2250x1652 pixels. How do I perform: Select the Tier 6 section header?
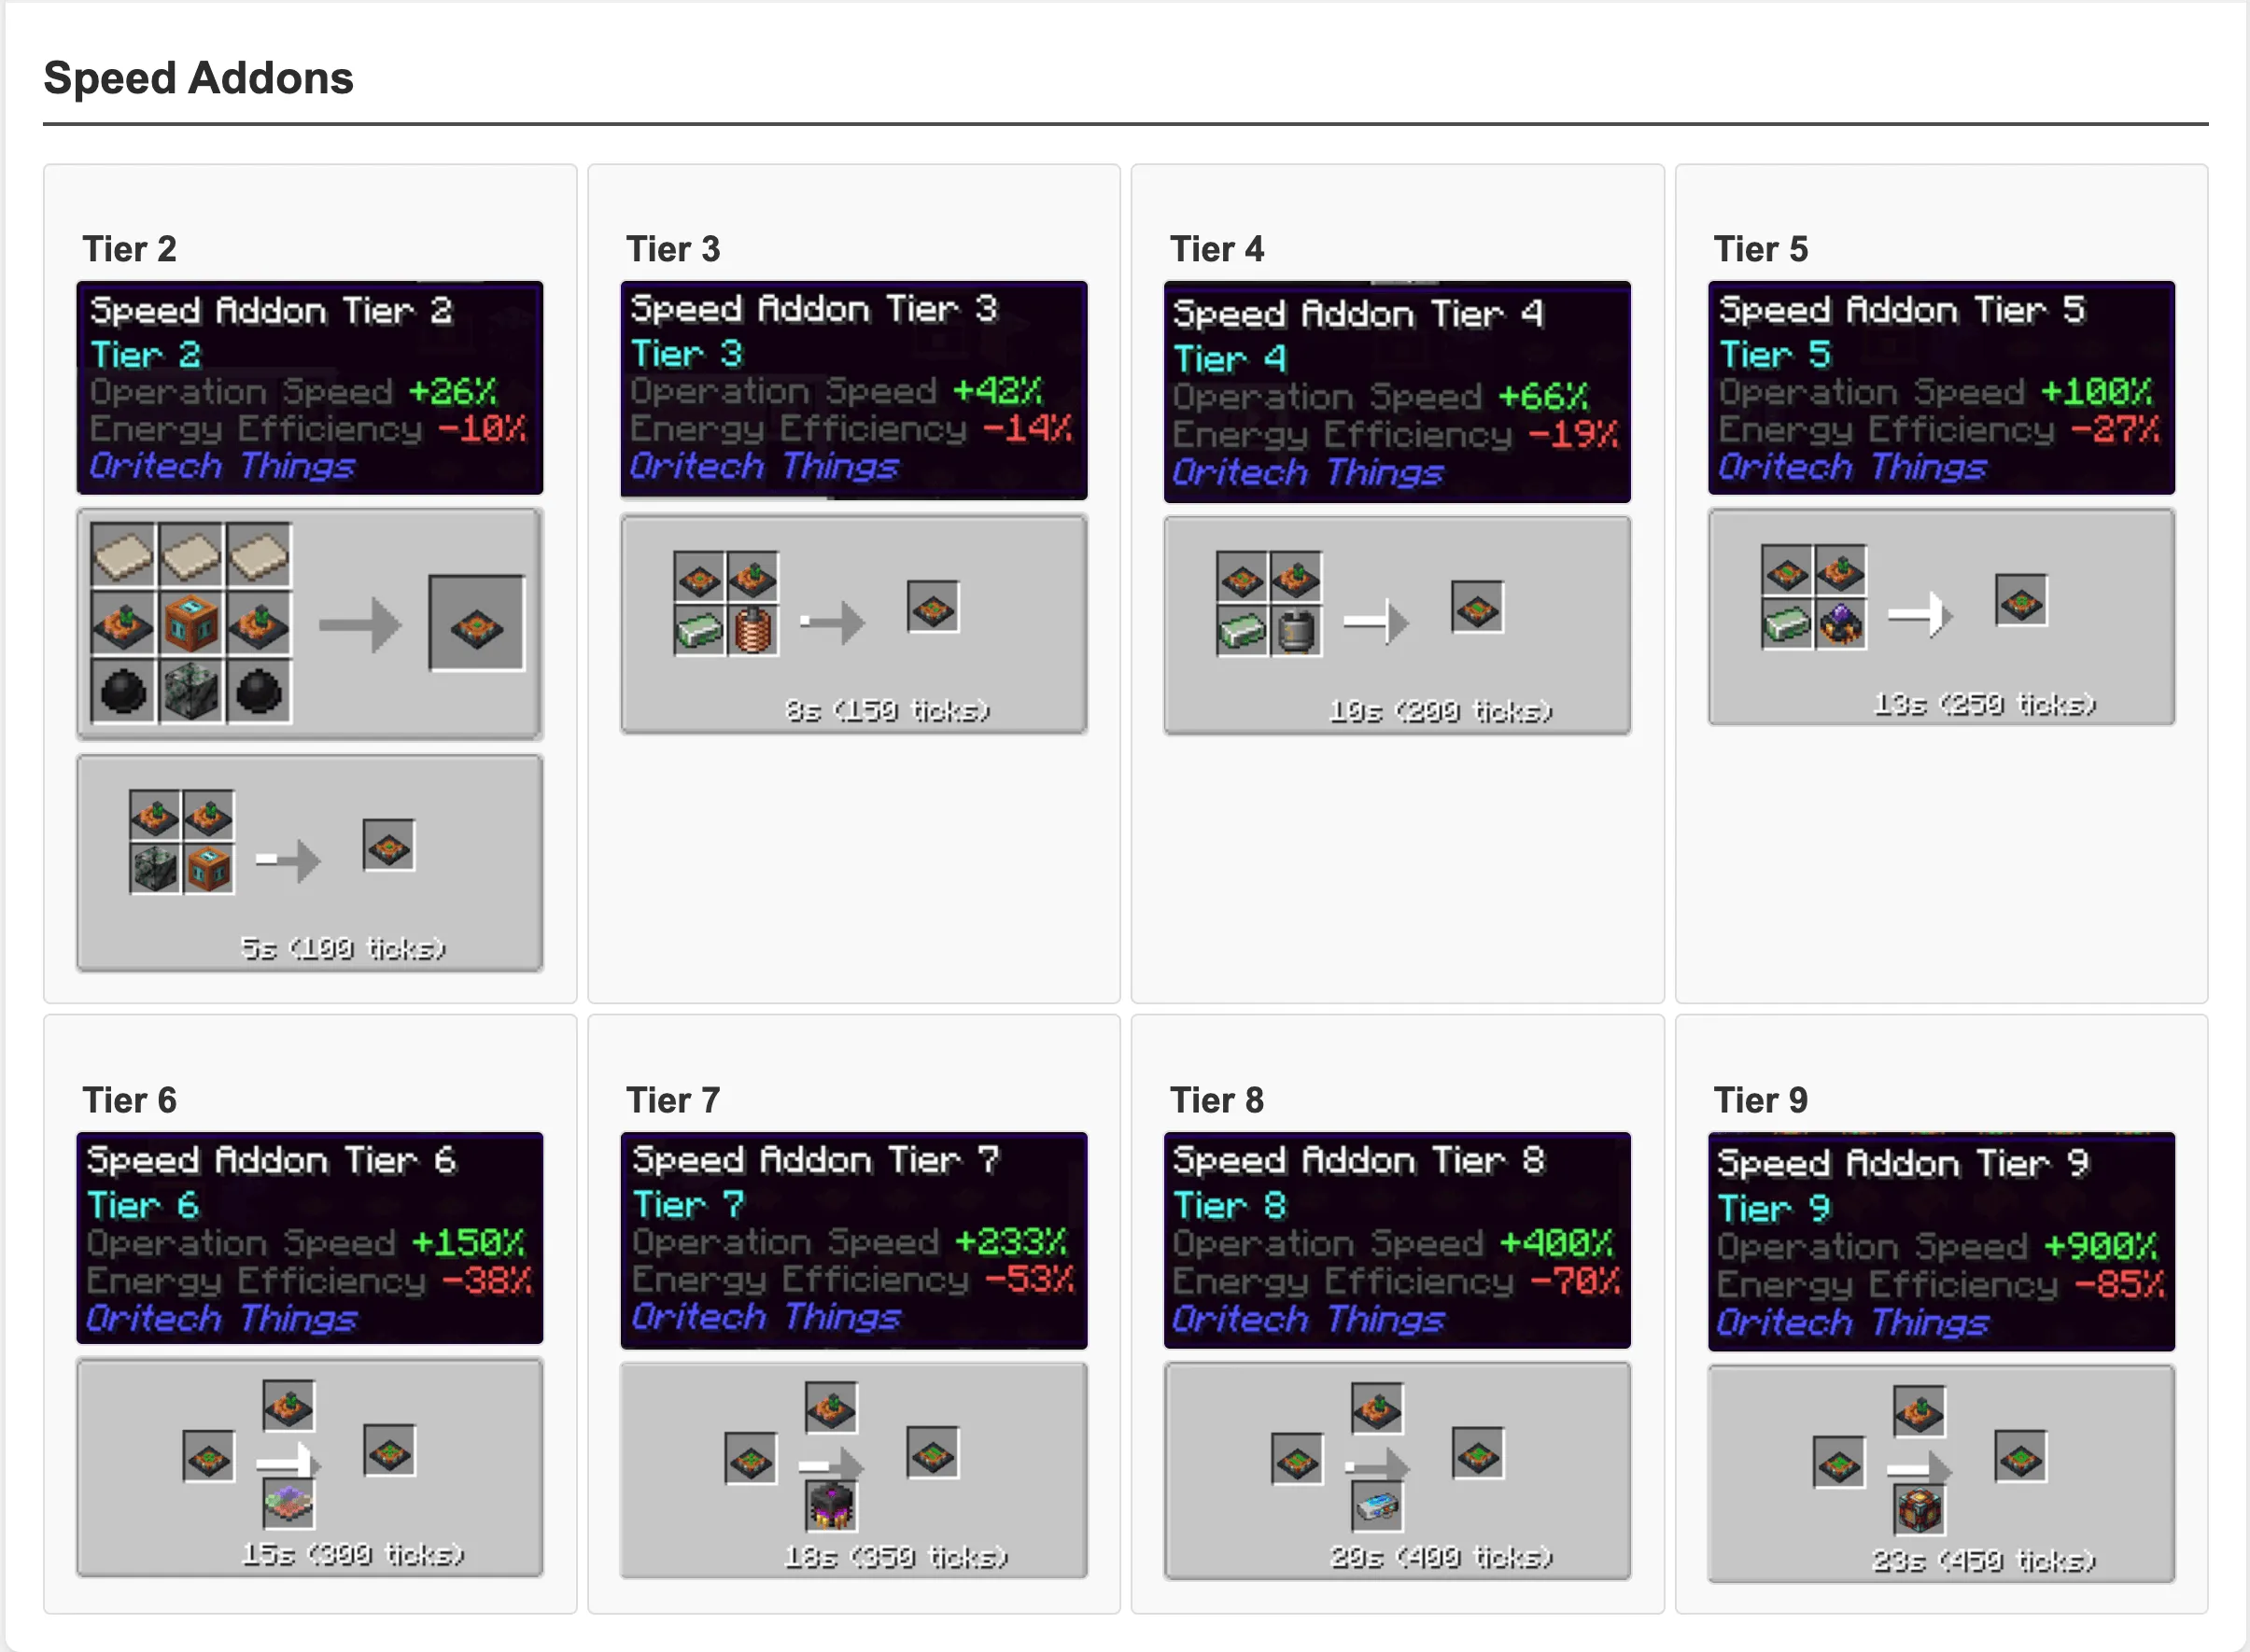128,1099
